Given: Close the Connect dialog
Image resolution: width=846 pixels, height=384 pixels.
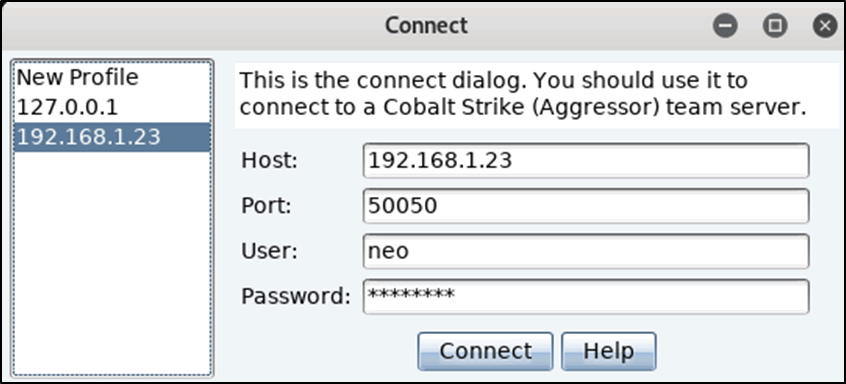Looking at the screenshot, I should pyautogui.click(x=824, y=25).
